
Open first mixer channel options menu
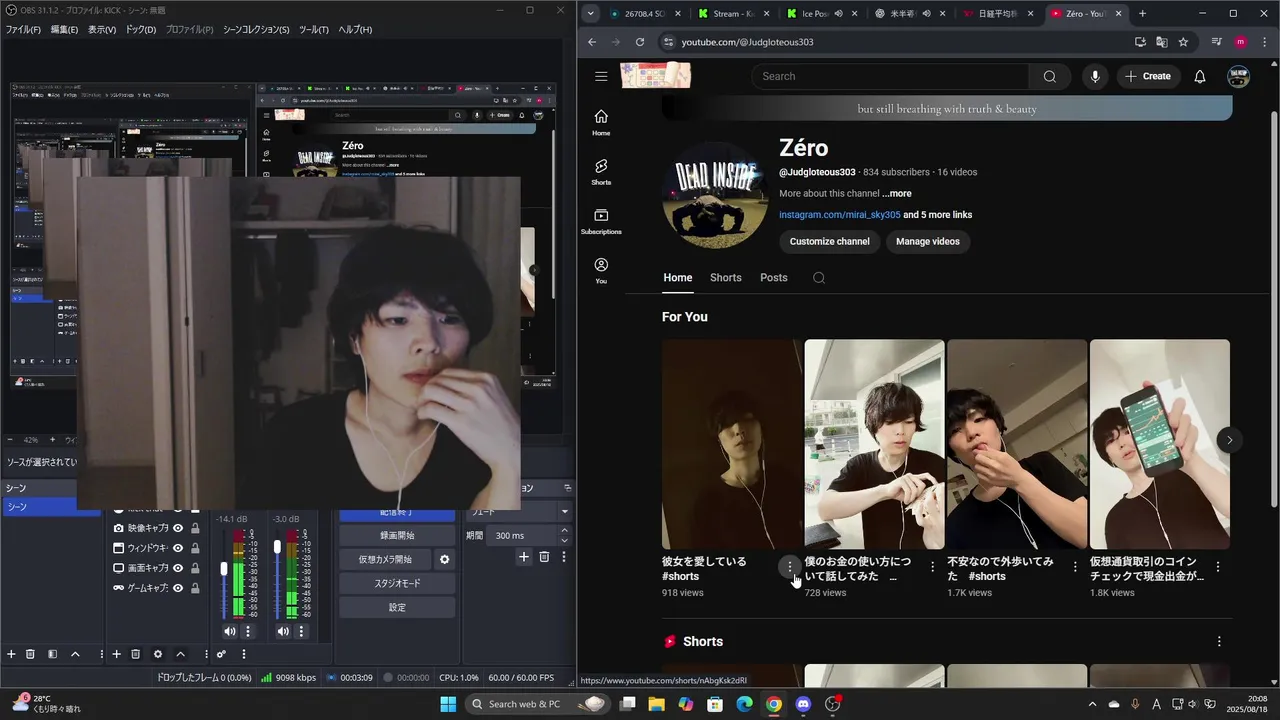[x=247, y=631]
